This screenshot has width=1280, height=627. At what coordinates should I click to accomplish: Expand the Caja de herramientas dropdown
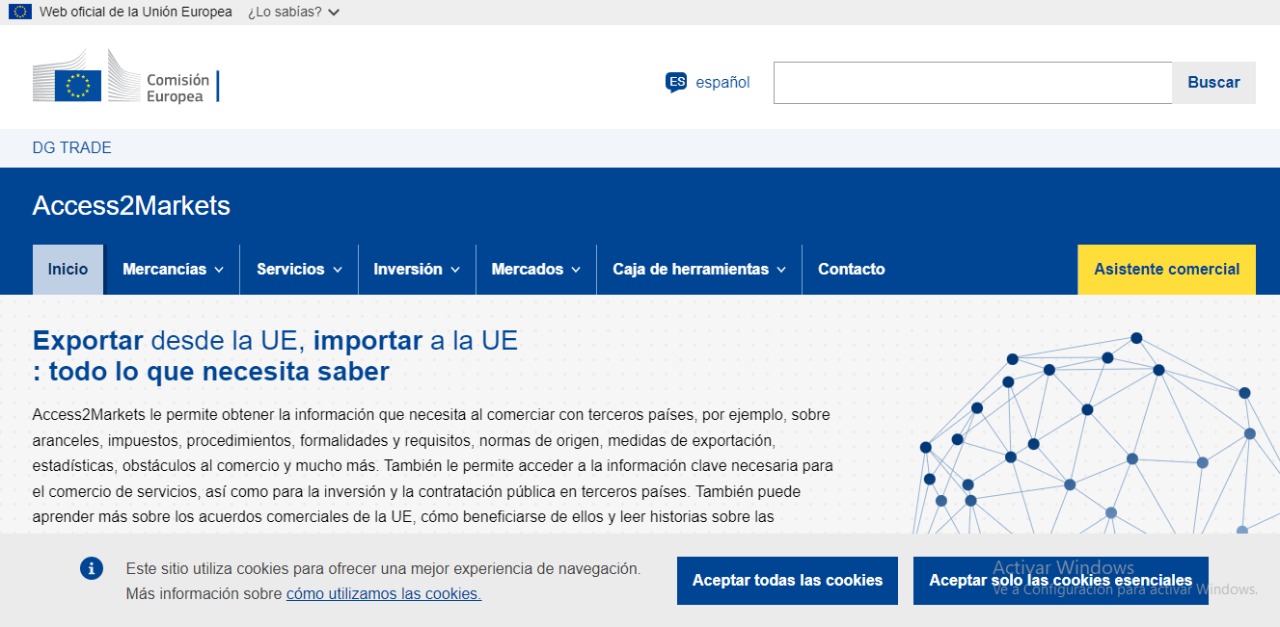tap(698, 269)
